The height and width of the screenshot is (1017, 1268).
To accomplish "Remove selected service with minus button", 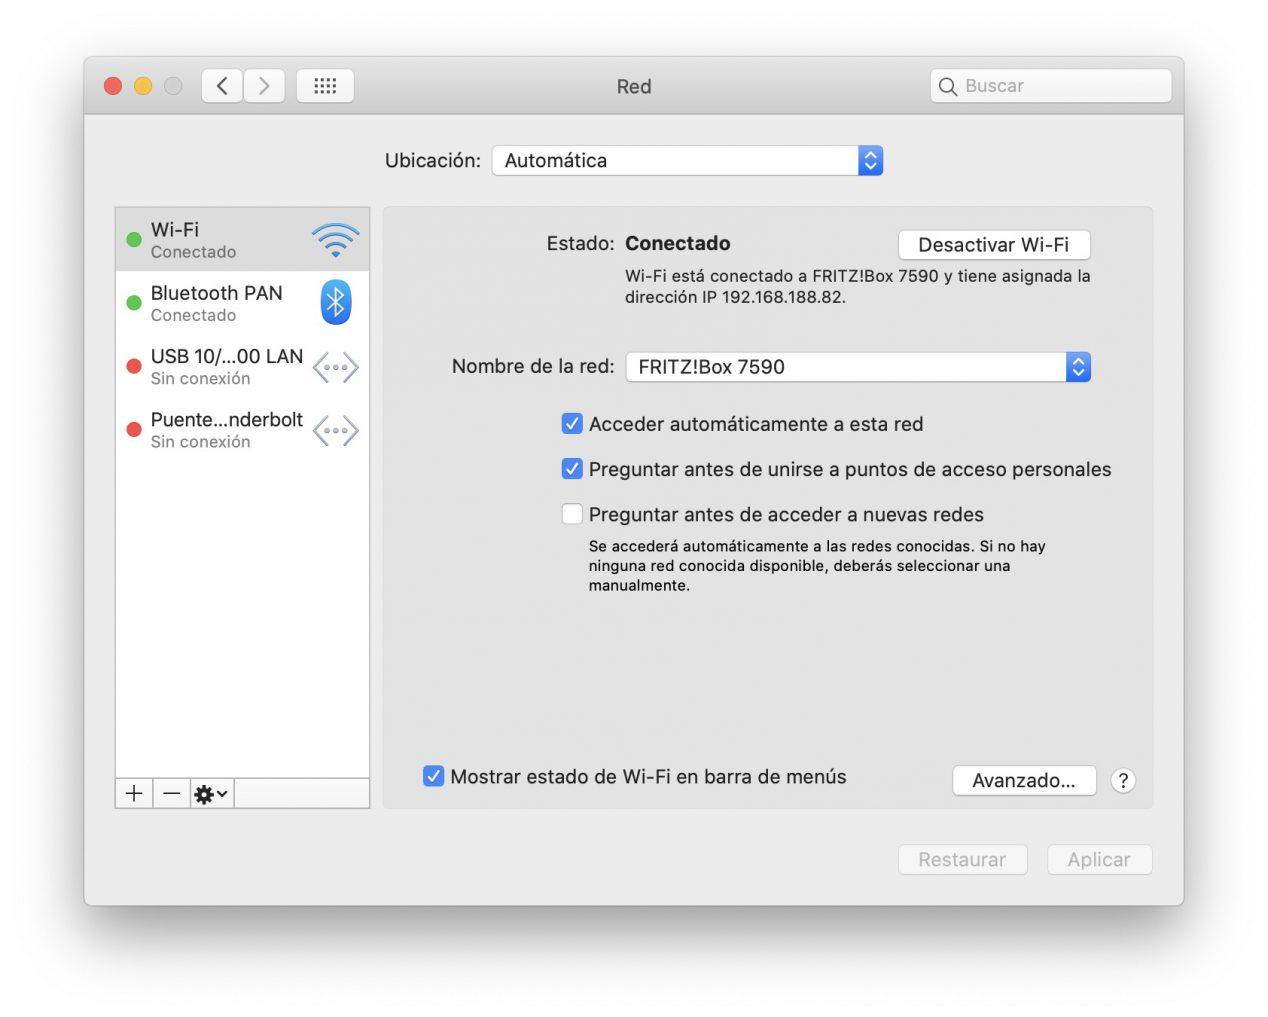I will (172, 793).
